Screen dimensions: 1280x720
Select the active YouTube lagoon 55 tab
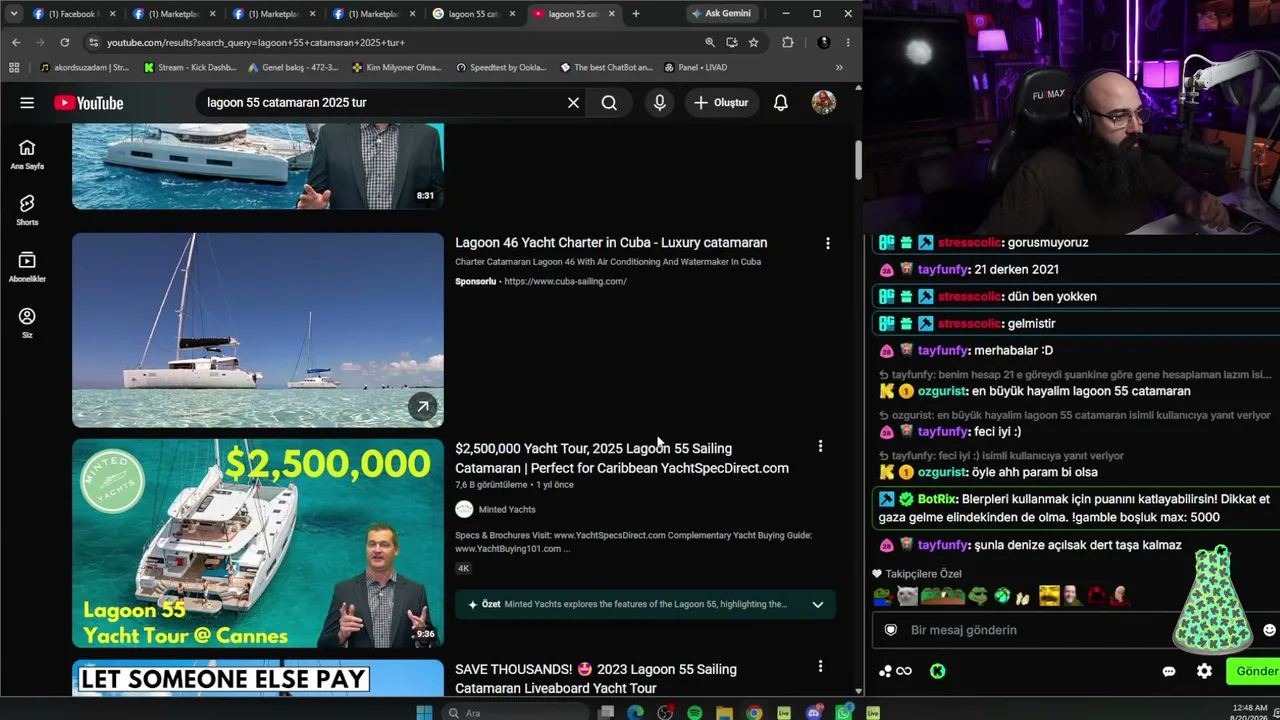coord(574,14)
